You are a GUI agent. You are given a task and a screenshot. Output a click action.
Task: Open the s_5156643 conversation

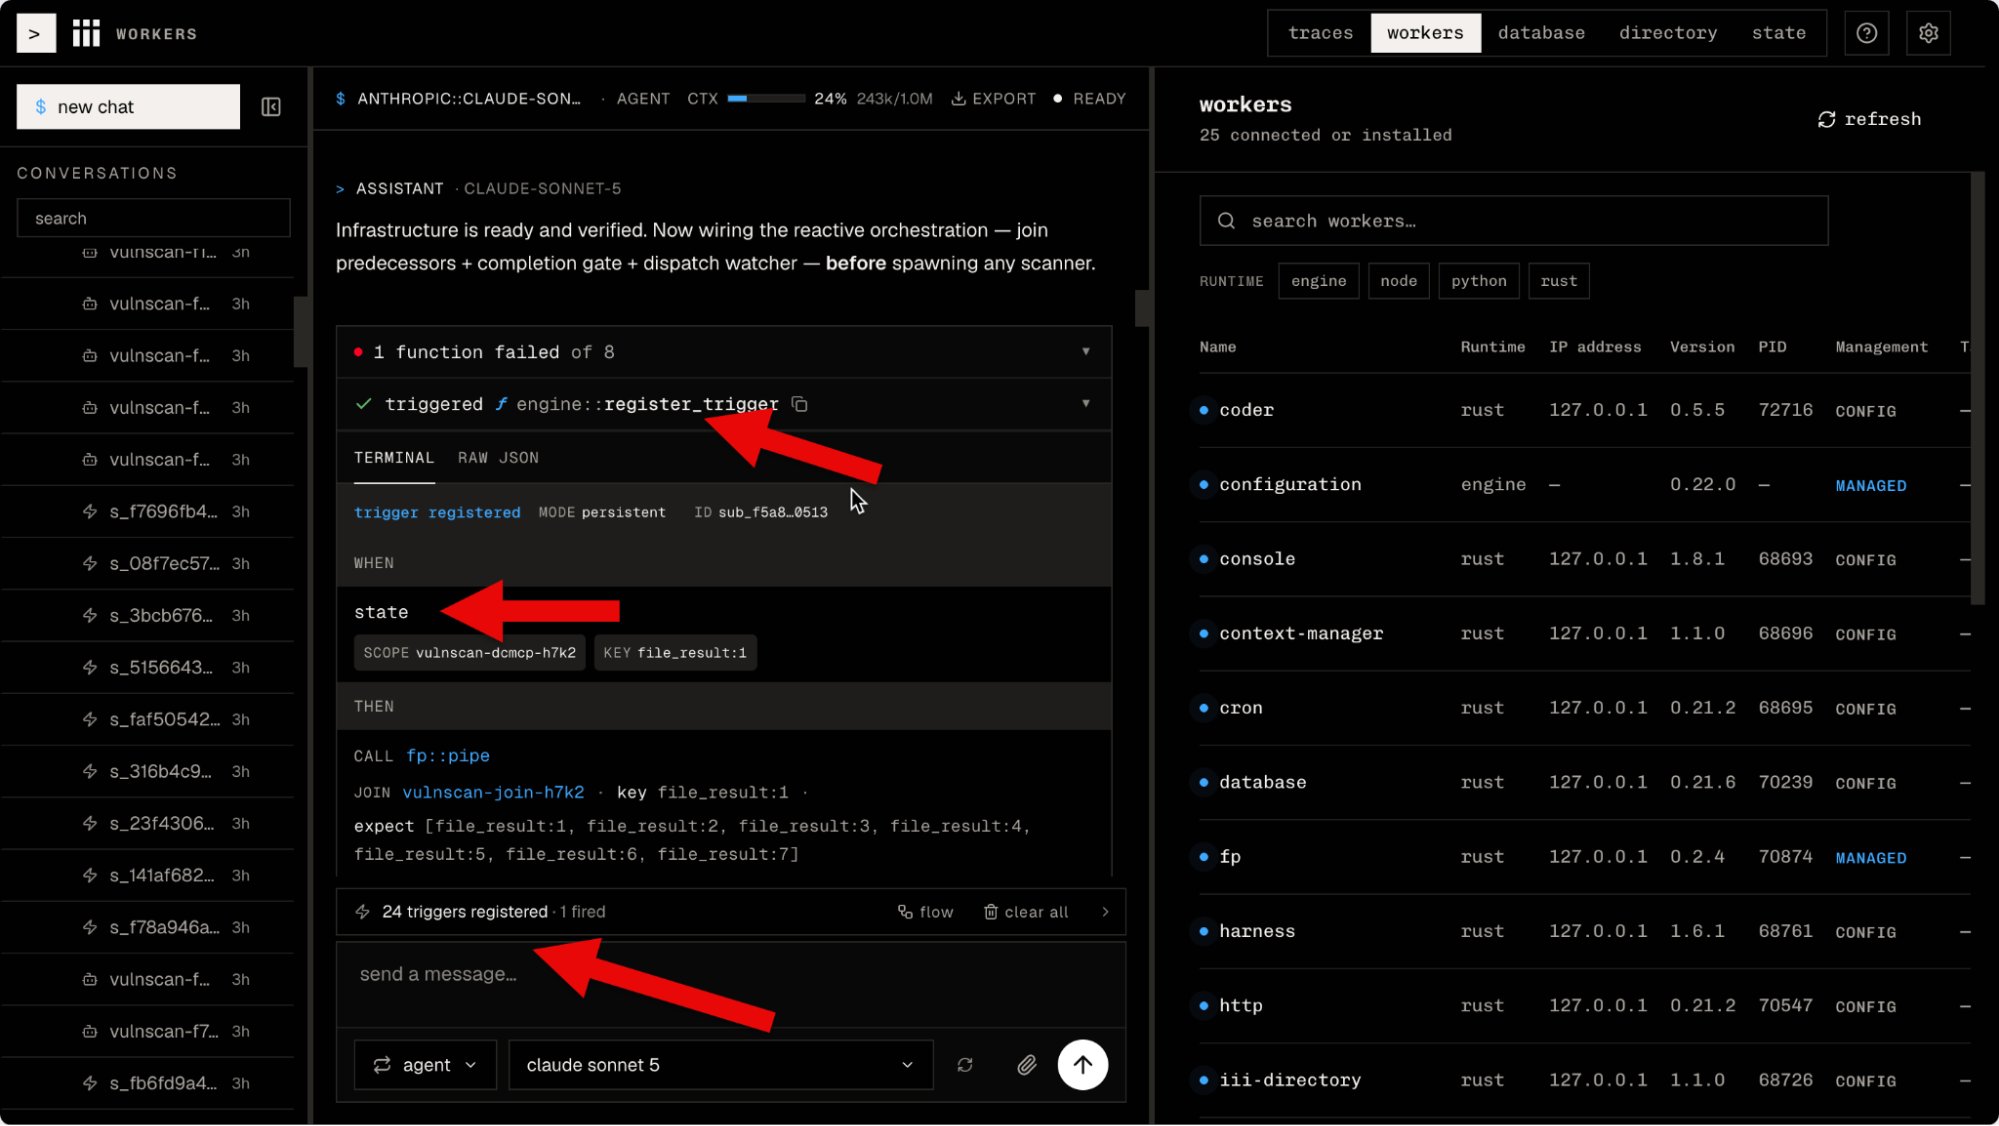[x=148, y=668]
